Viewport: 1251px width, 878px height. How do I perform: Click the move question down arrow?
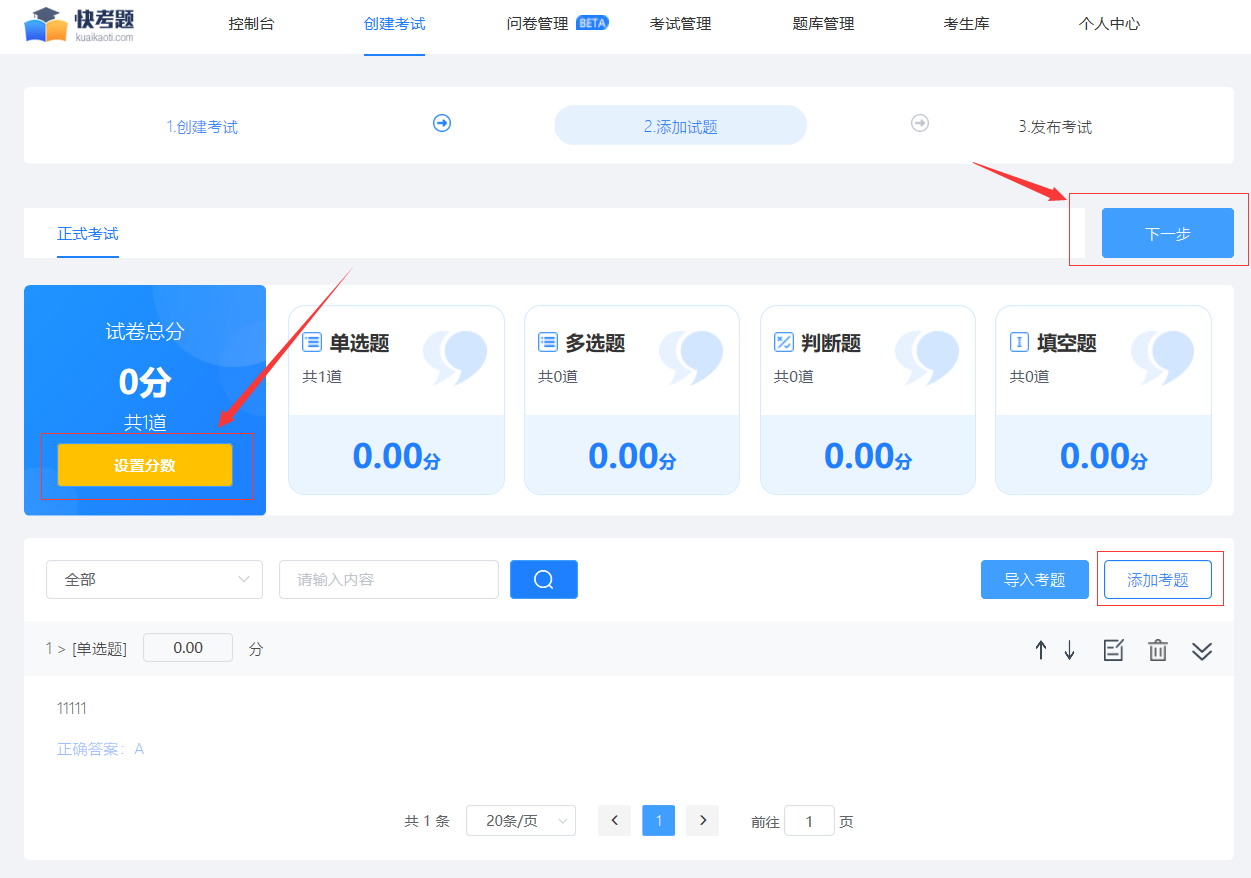[1069, 650]
